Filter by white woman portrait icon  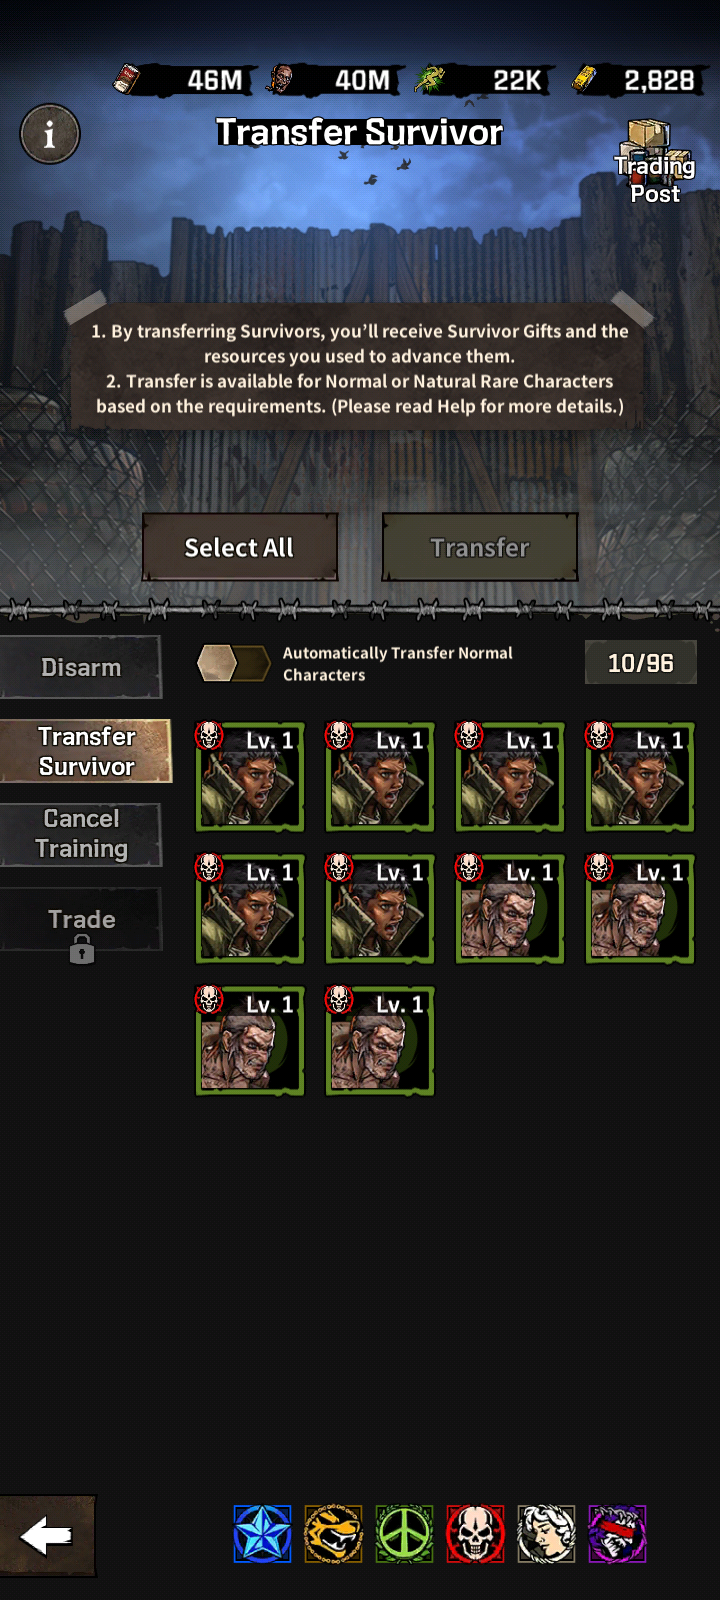click(x=546, y=1534)
